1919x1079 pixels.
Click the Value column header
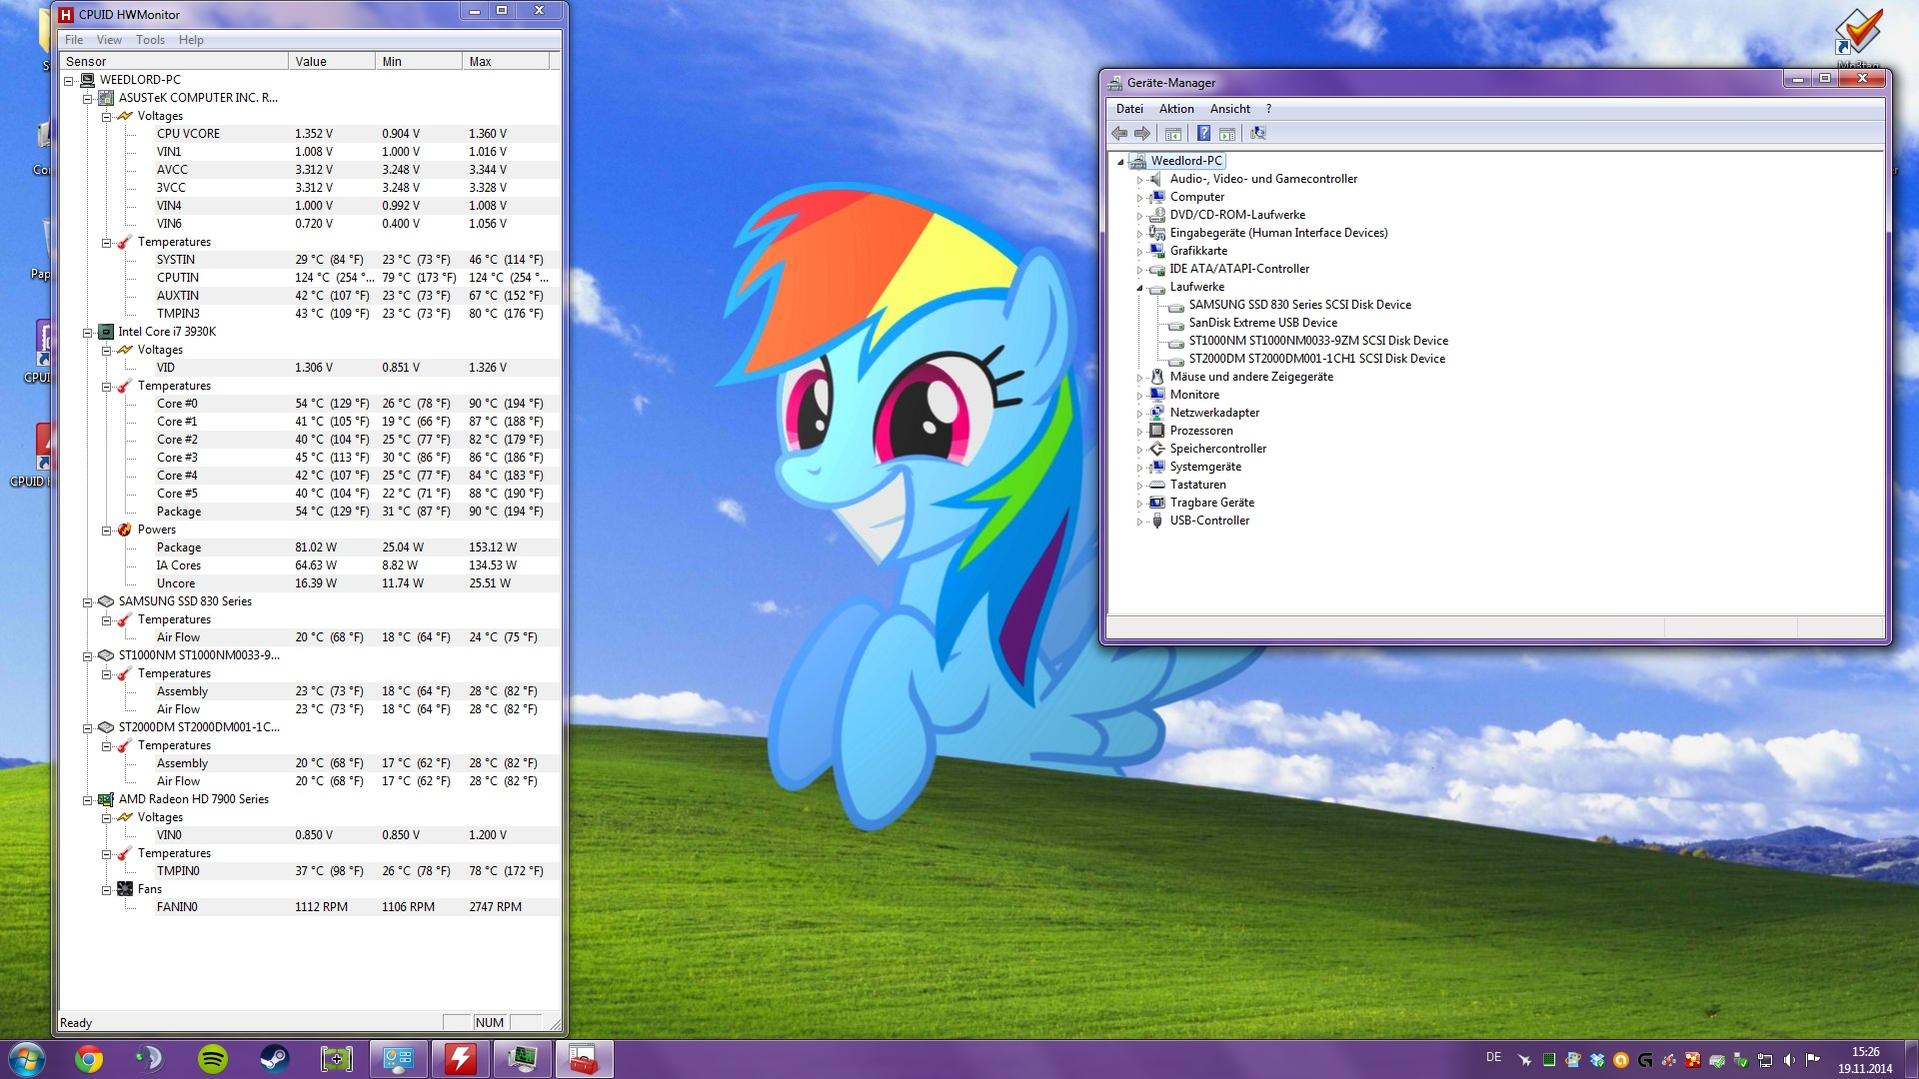click(x=332, y=61)
